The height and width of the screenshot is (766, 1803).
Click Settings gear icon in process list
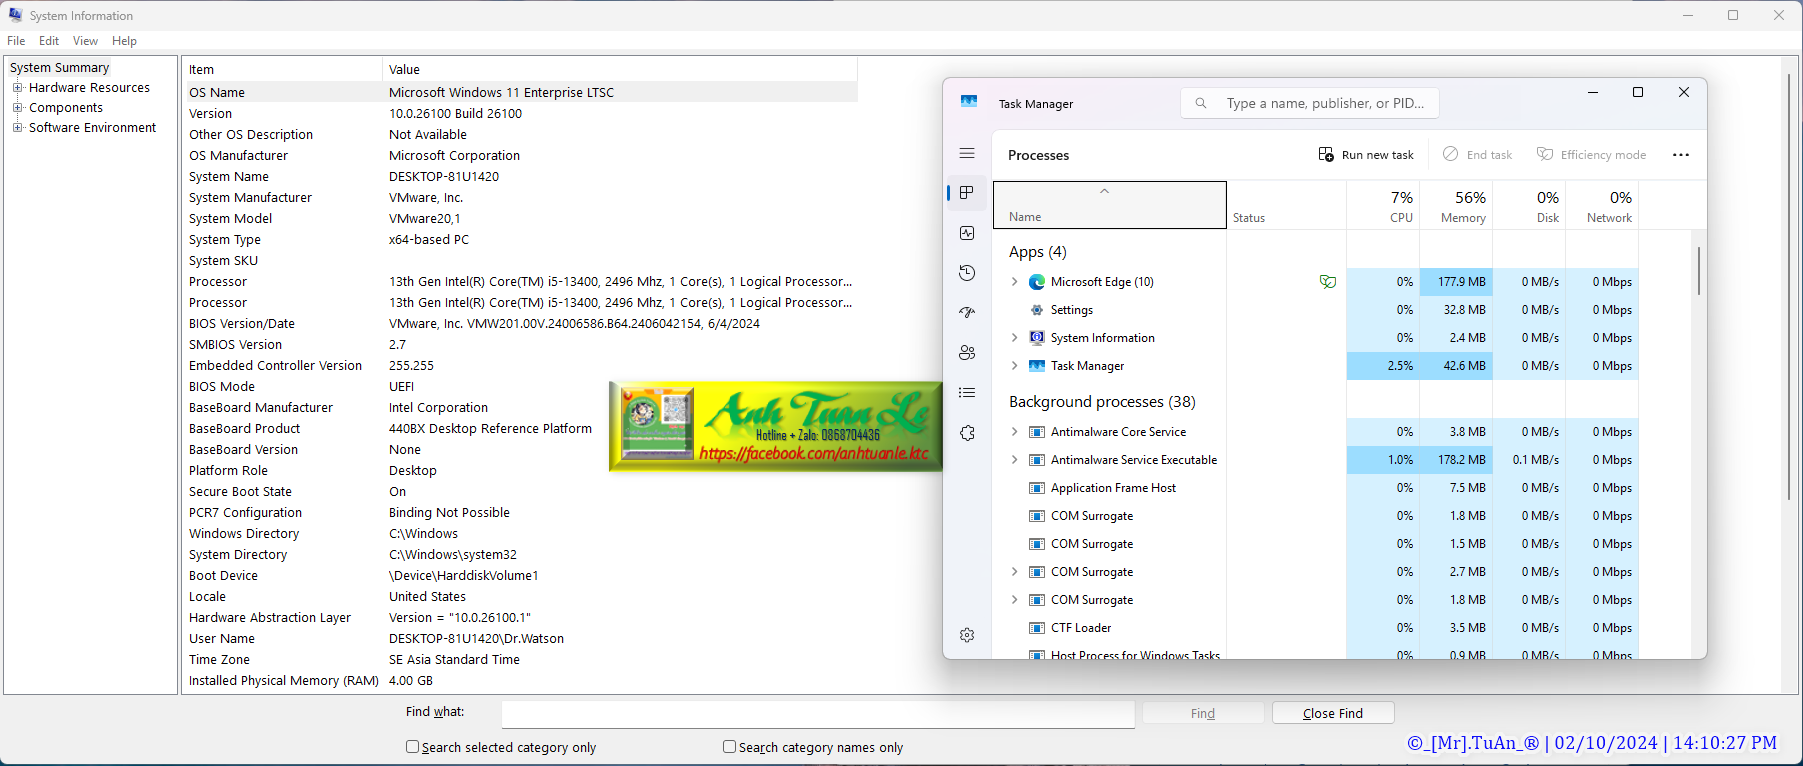pyautogui.click(x=1037, y=310)
